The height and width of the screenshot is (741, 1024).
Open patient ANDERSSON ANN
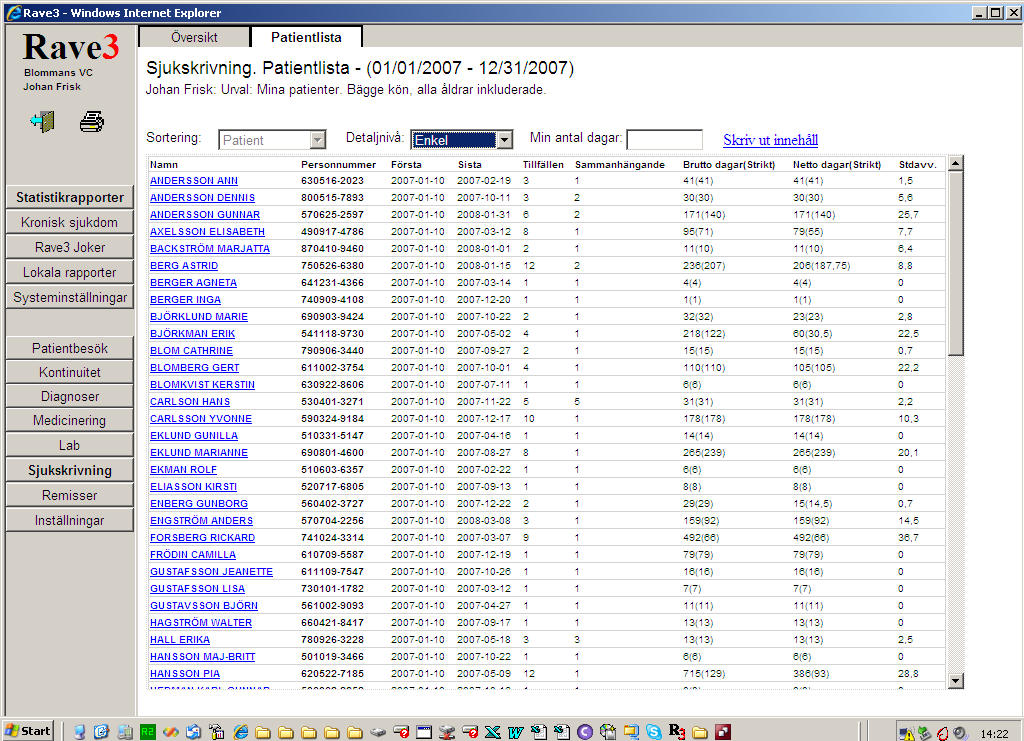tap(194, 181)
